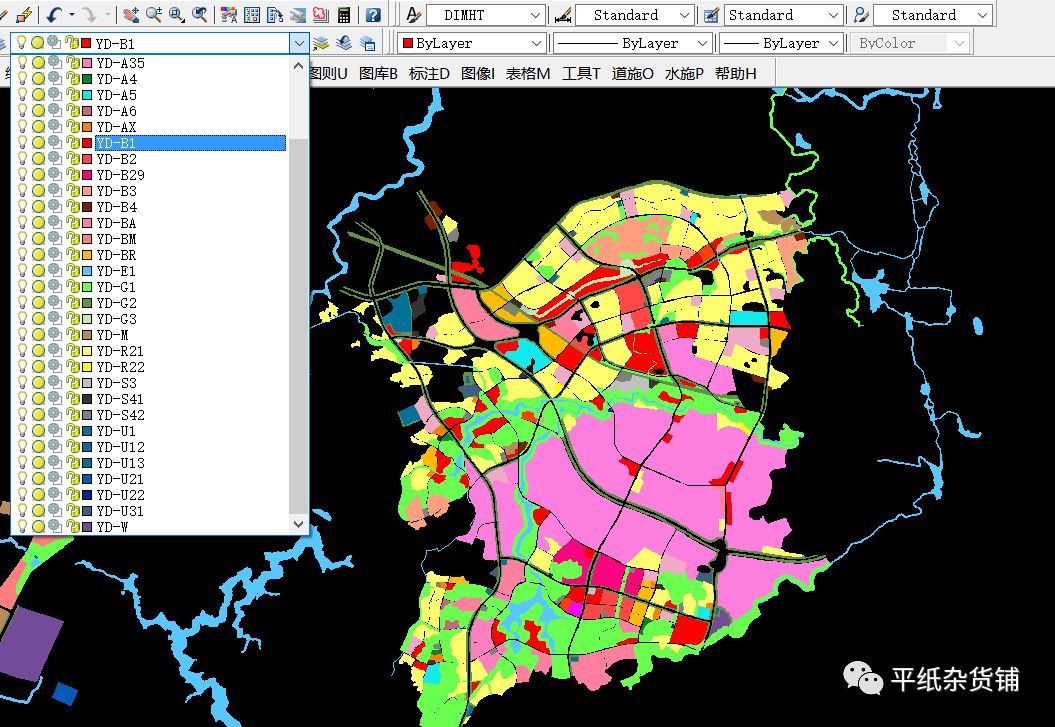Turn off YD-B2 layer lightbulb
Viewport: 1055px width, 727px height.
click(x=22, y=159)
